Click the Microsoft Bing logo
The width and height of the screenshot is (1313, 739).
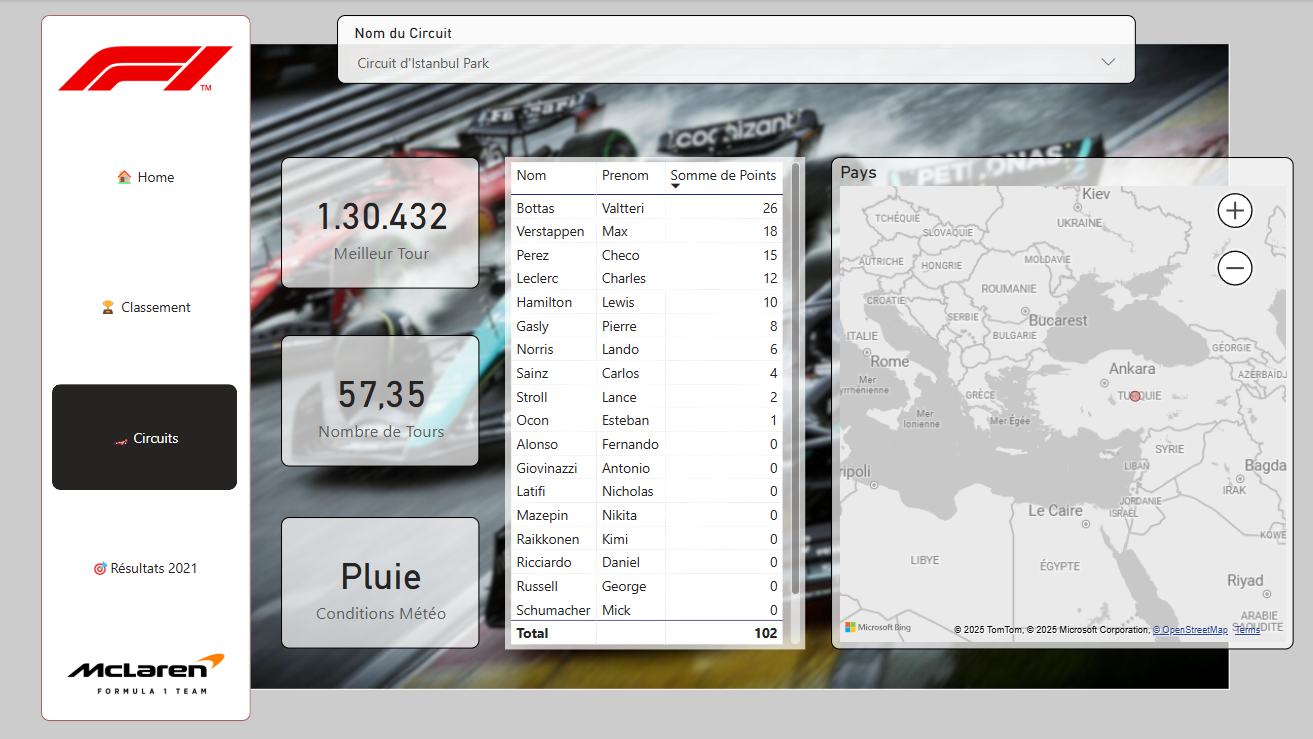coord(878,628)
